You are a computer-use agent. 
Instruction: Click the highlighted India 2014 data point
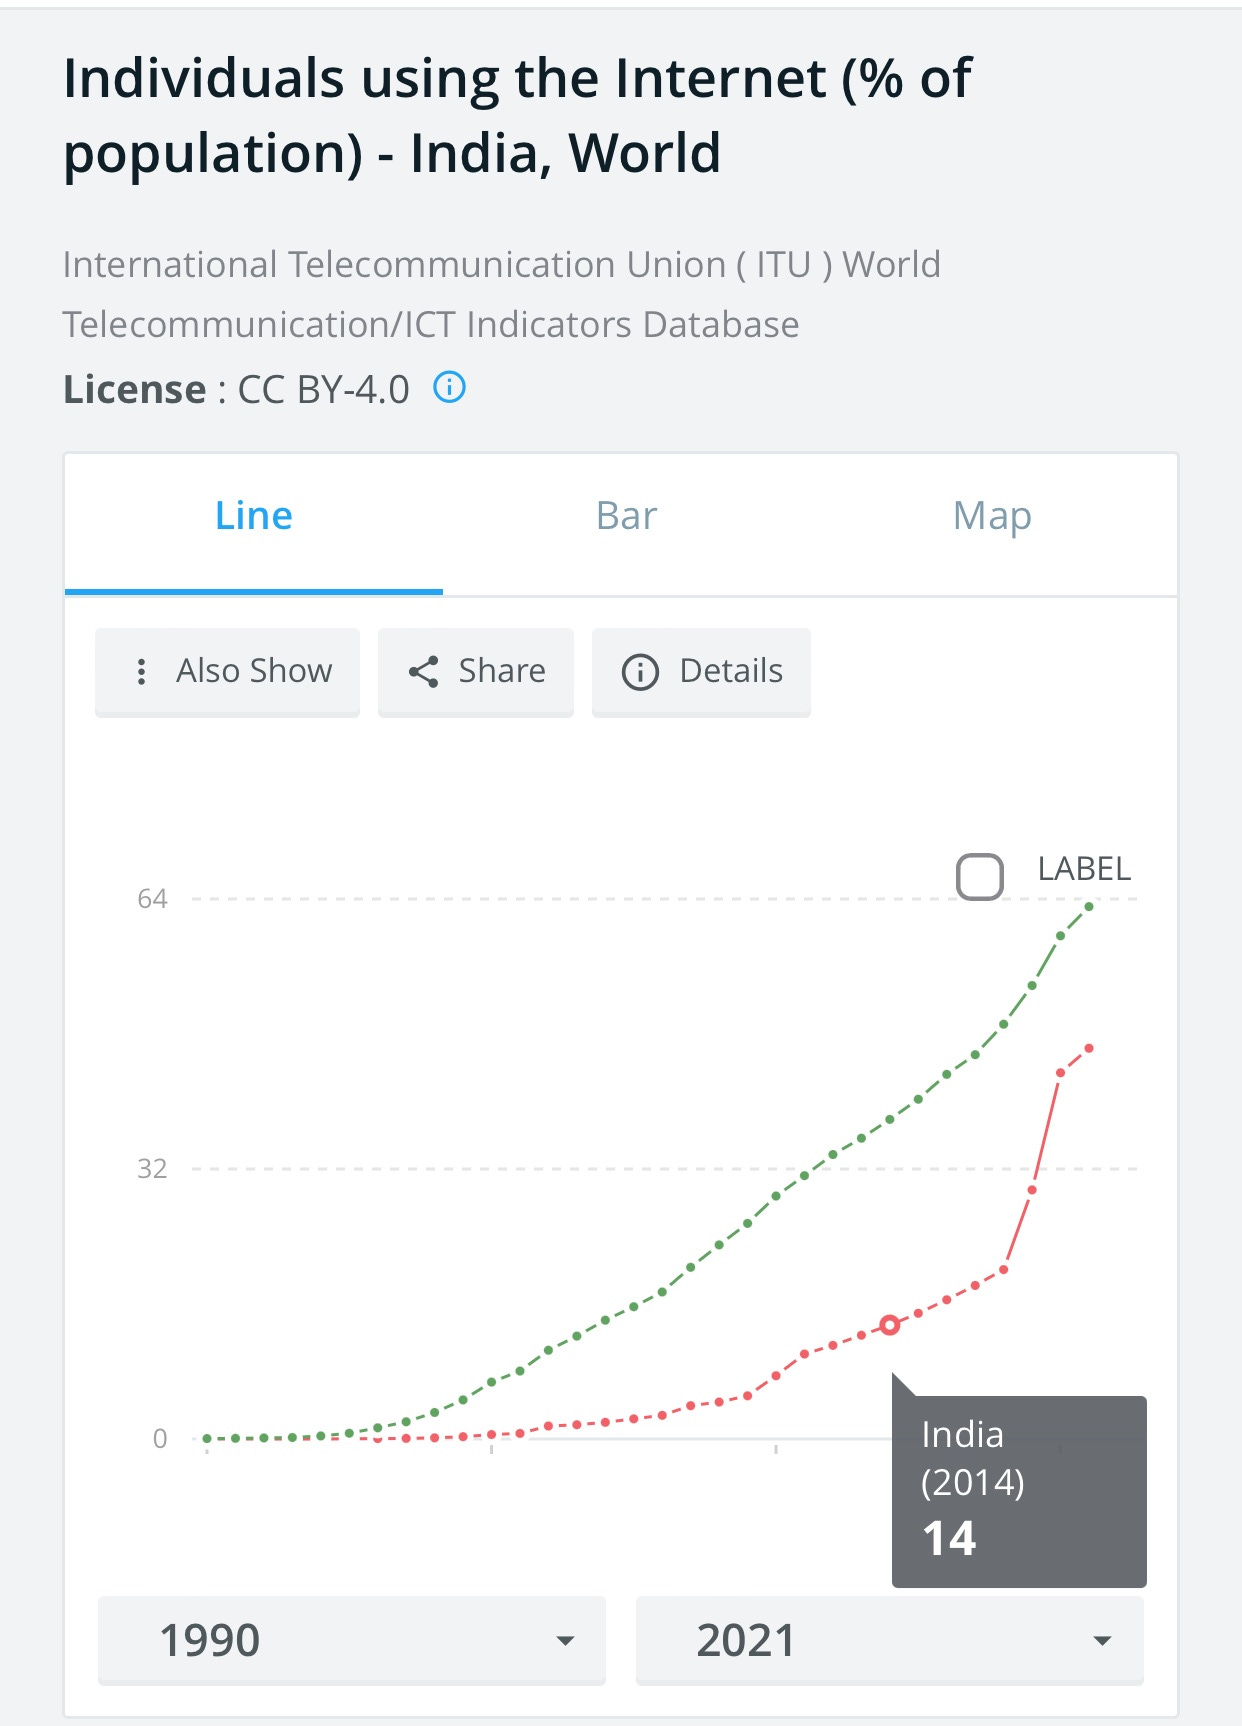tap(890, 1325)
